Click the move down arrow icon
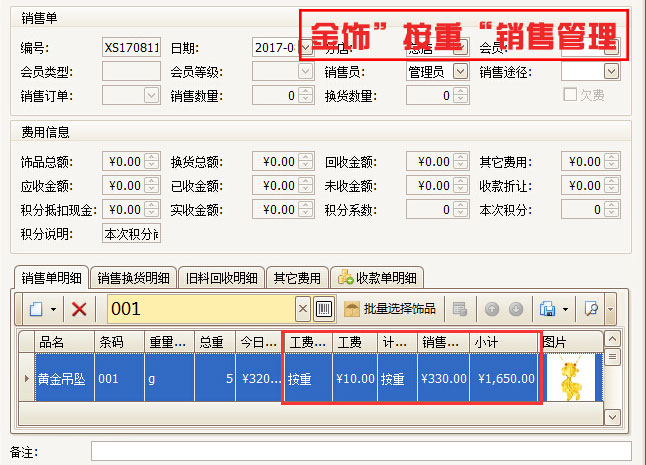Viewport: 646px width, 465px height. pyautogui.click(x=515, y=309)
